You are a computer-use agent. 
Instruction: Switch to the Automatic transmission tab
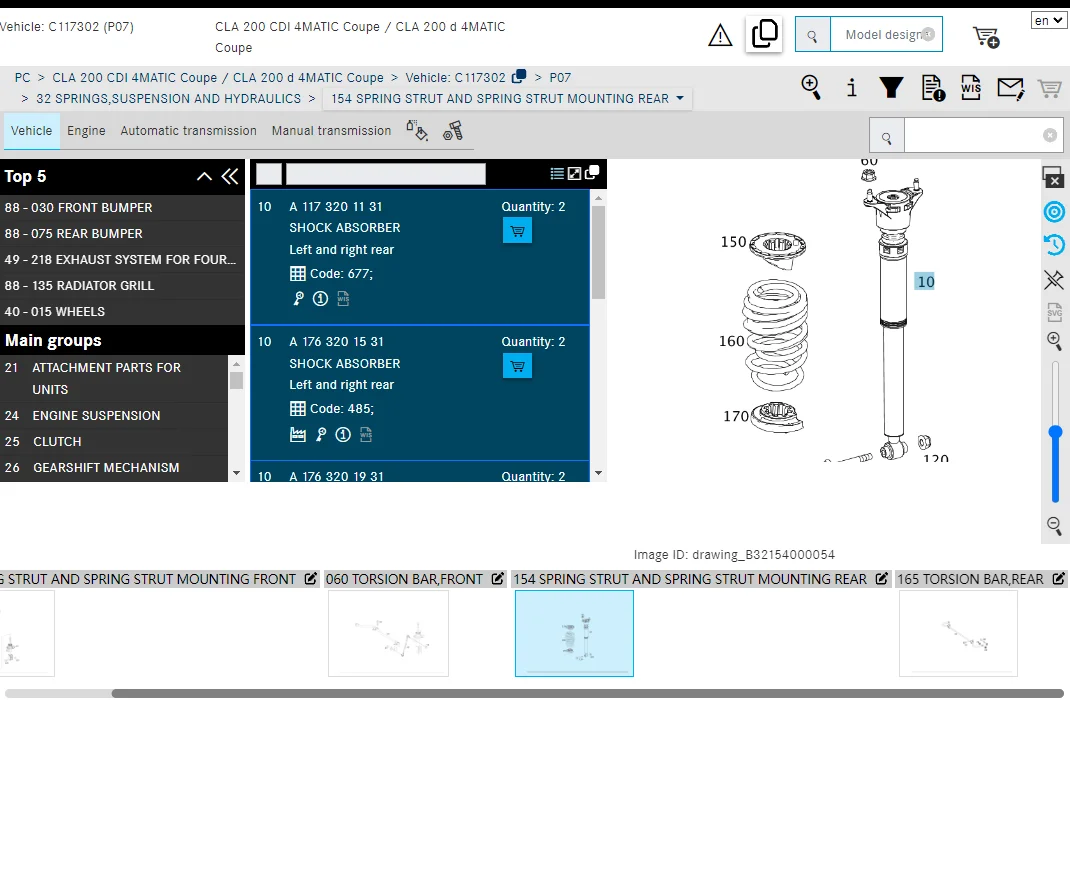(188, 130)
